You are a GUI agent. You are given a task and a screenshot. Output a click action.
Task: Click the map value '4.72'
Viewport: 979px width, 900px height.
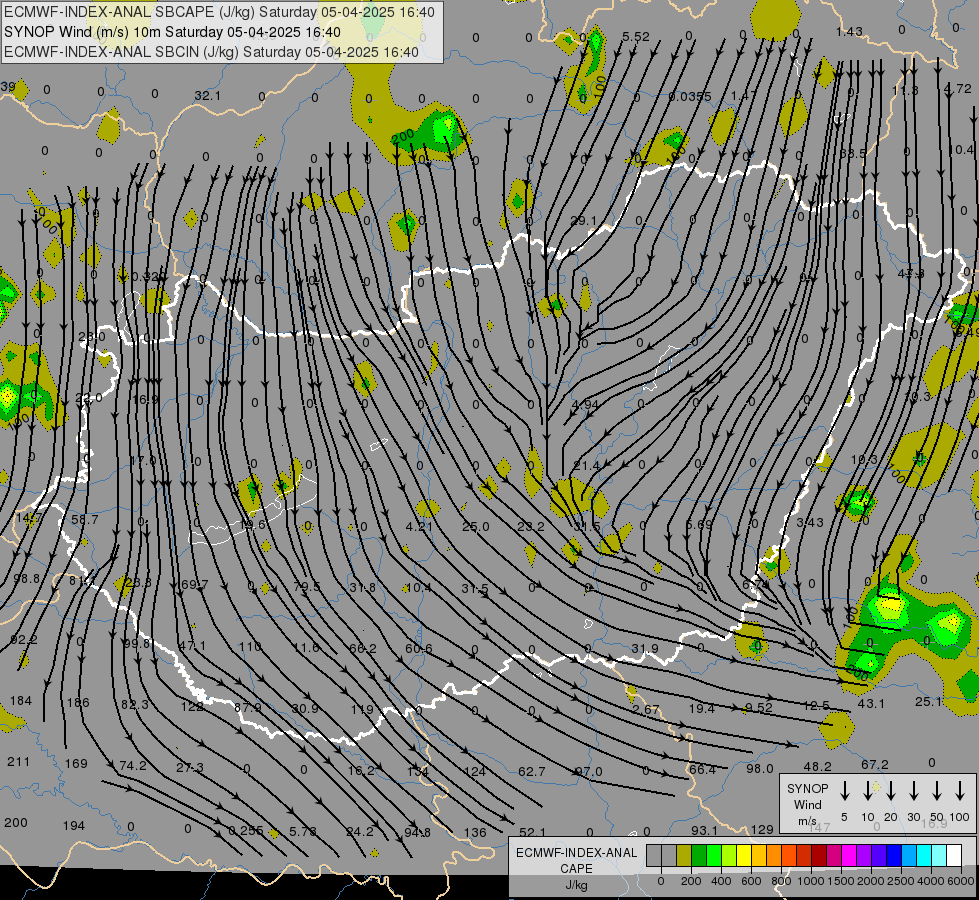click(957, 89)
